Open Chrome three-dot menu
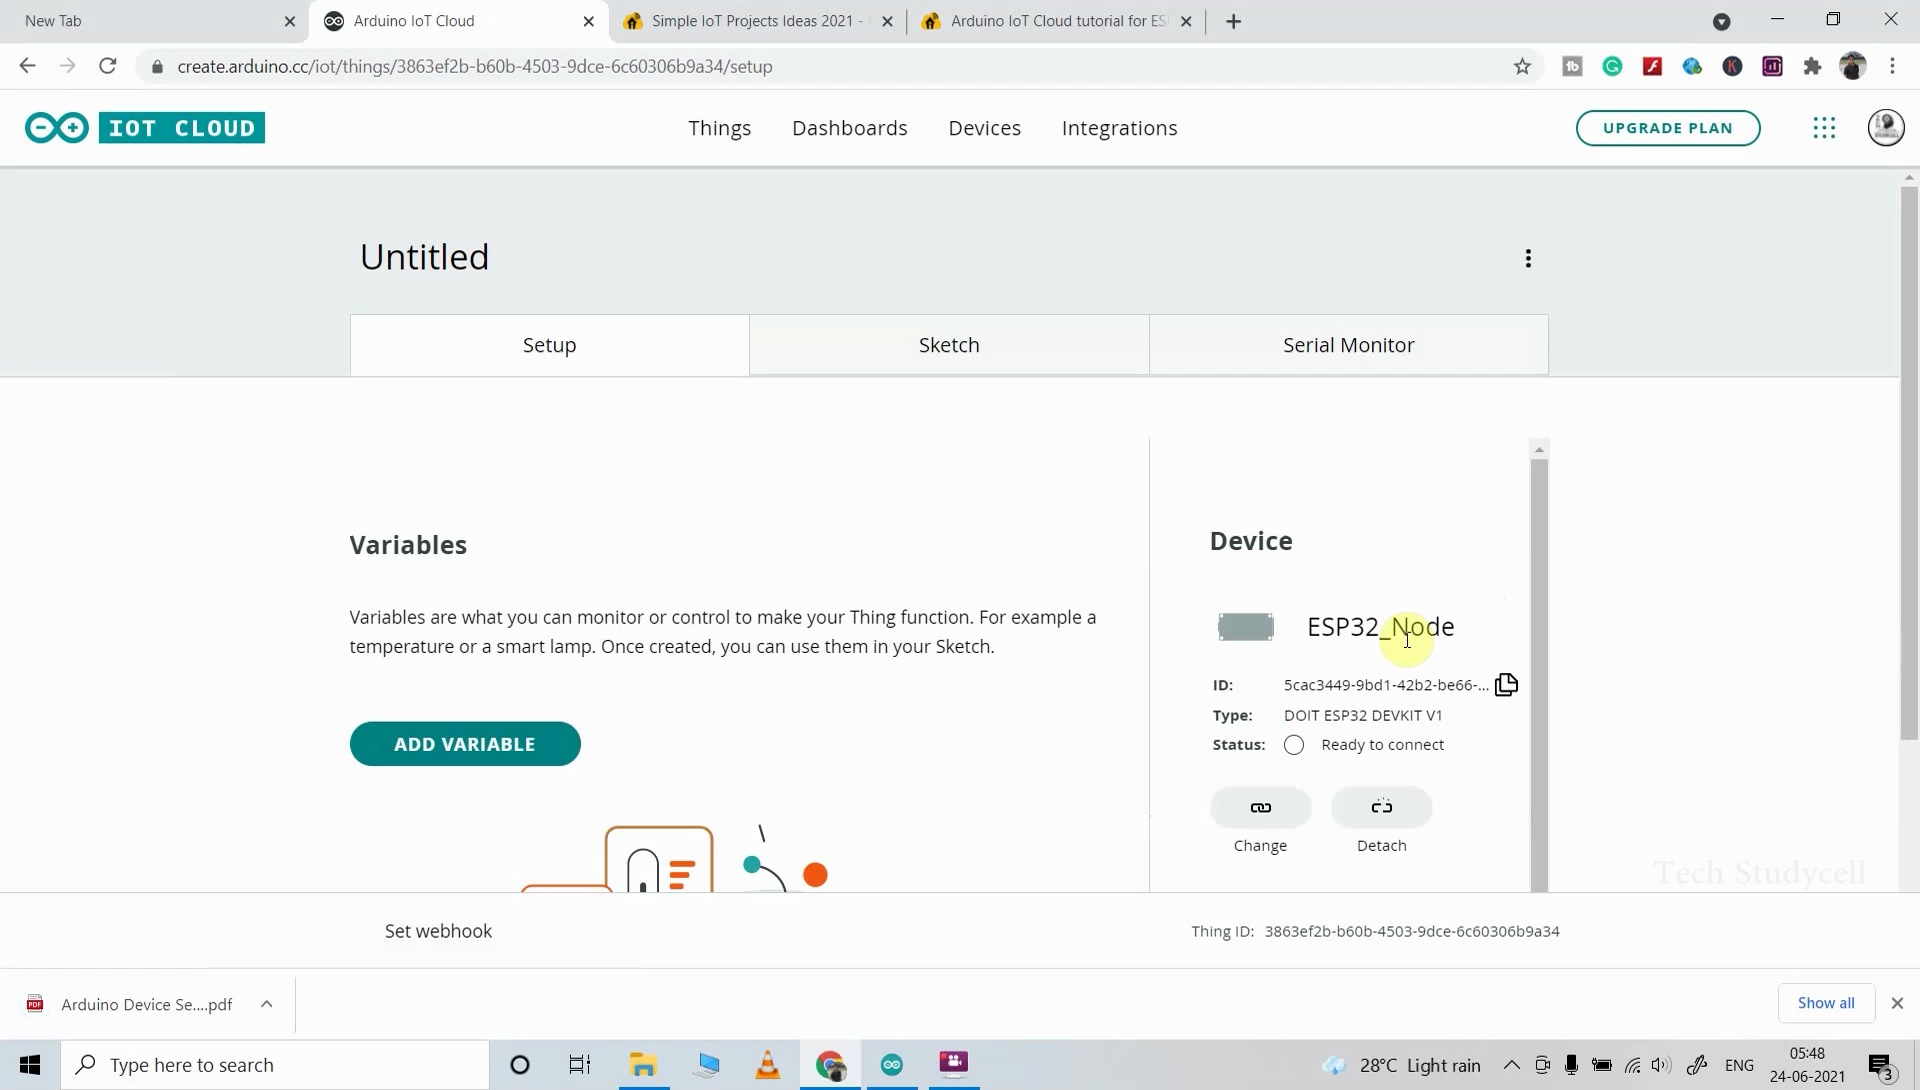The width and height of the screenshot is (1920, 1090). point(1892,67)
